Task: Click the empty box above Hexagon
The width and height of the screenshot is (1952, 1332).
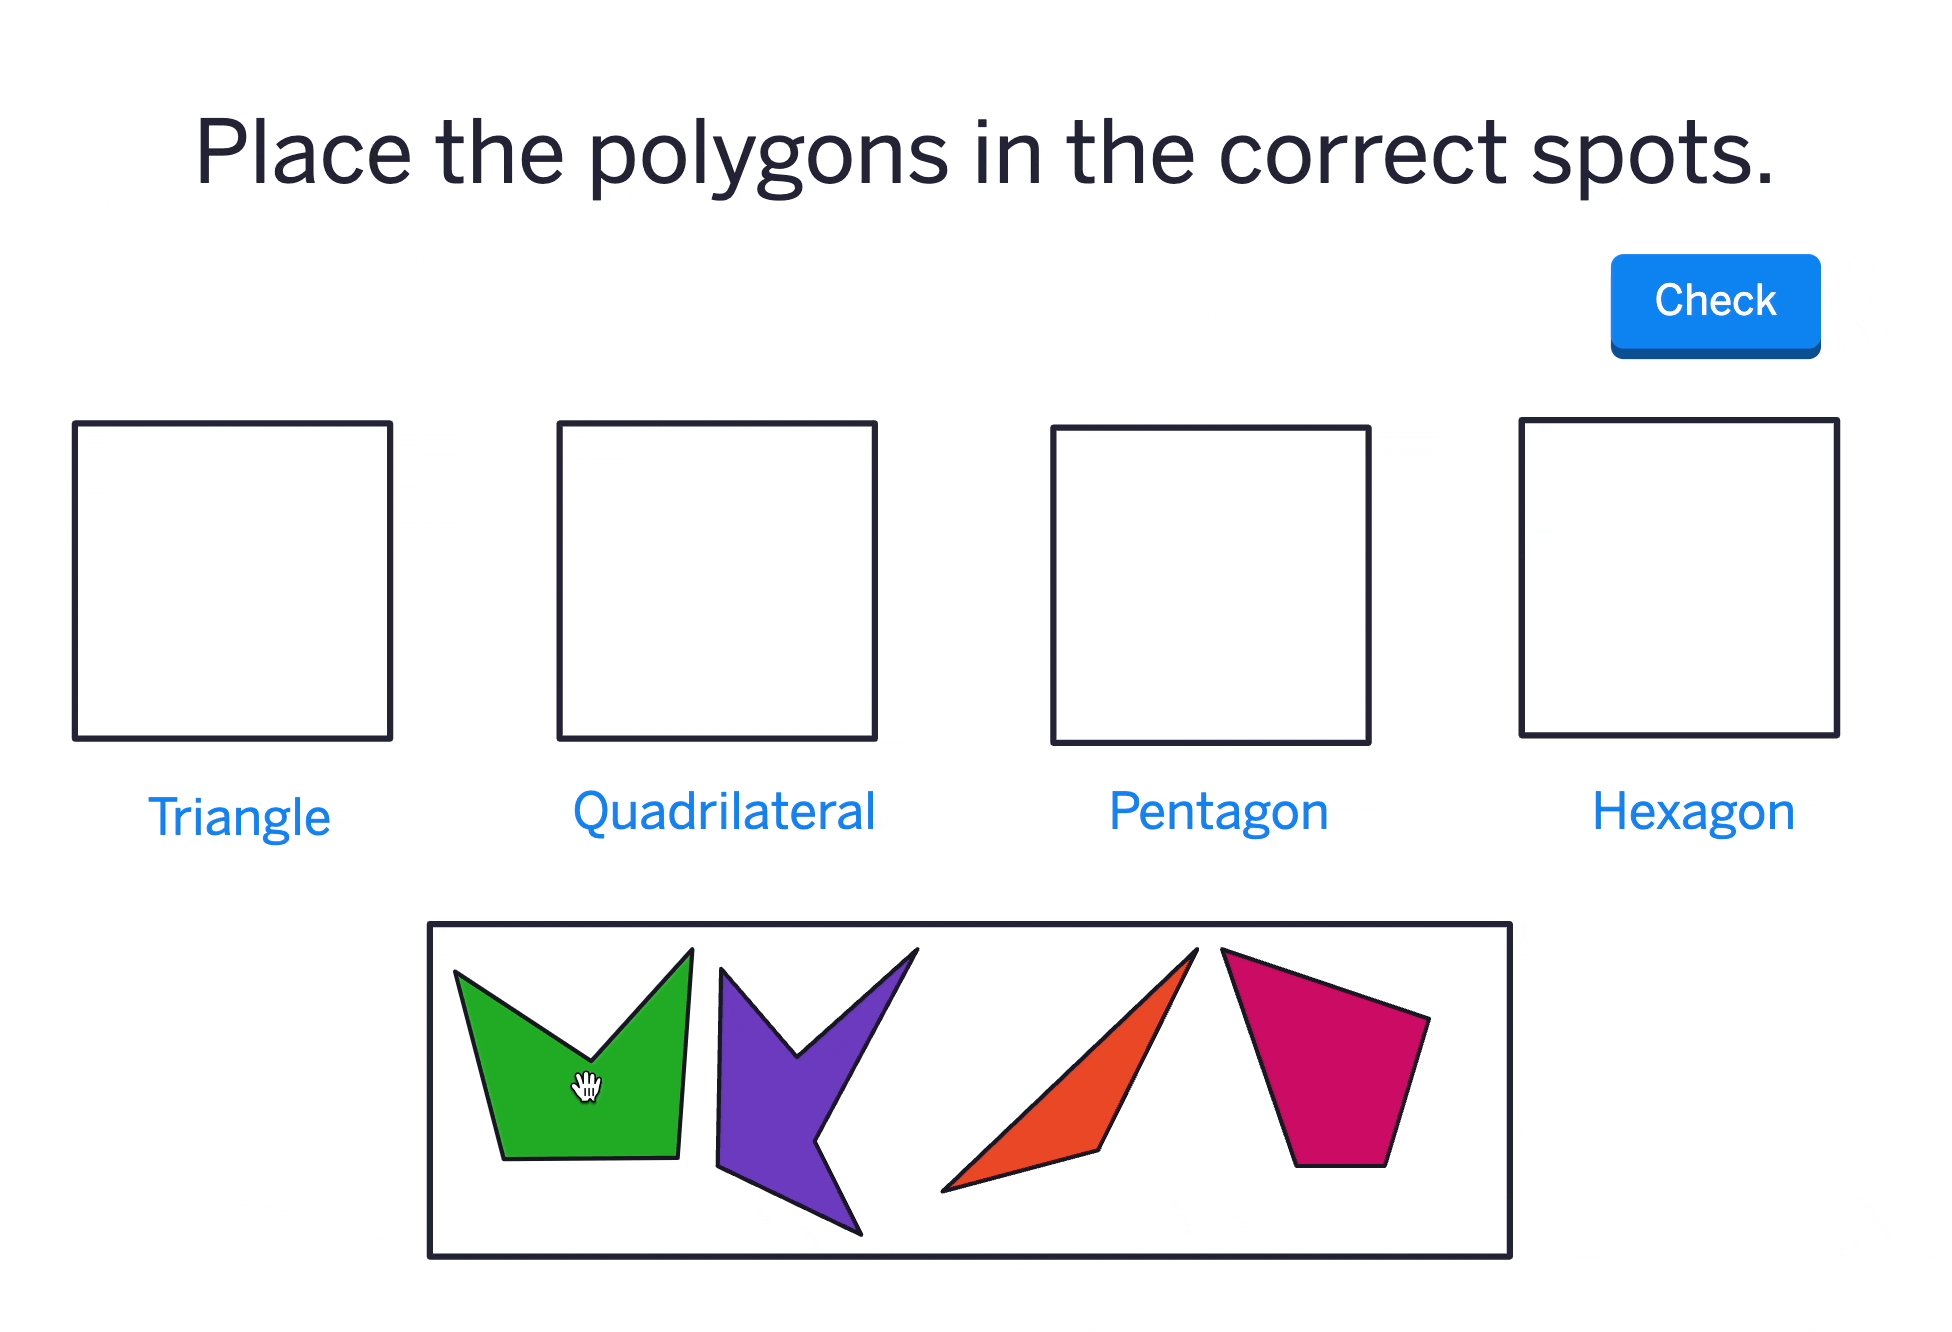Action: coord(1678,578)
